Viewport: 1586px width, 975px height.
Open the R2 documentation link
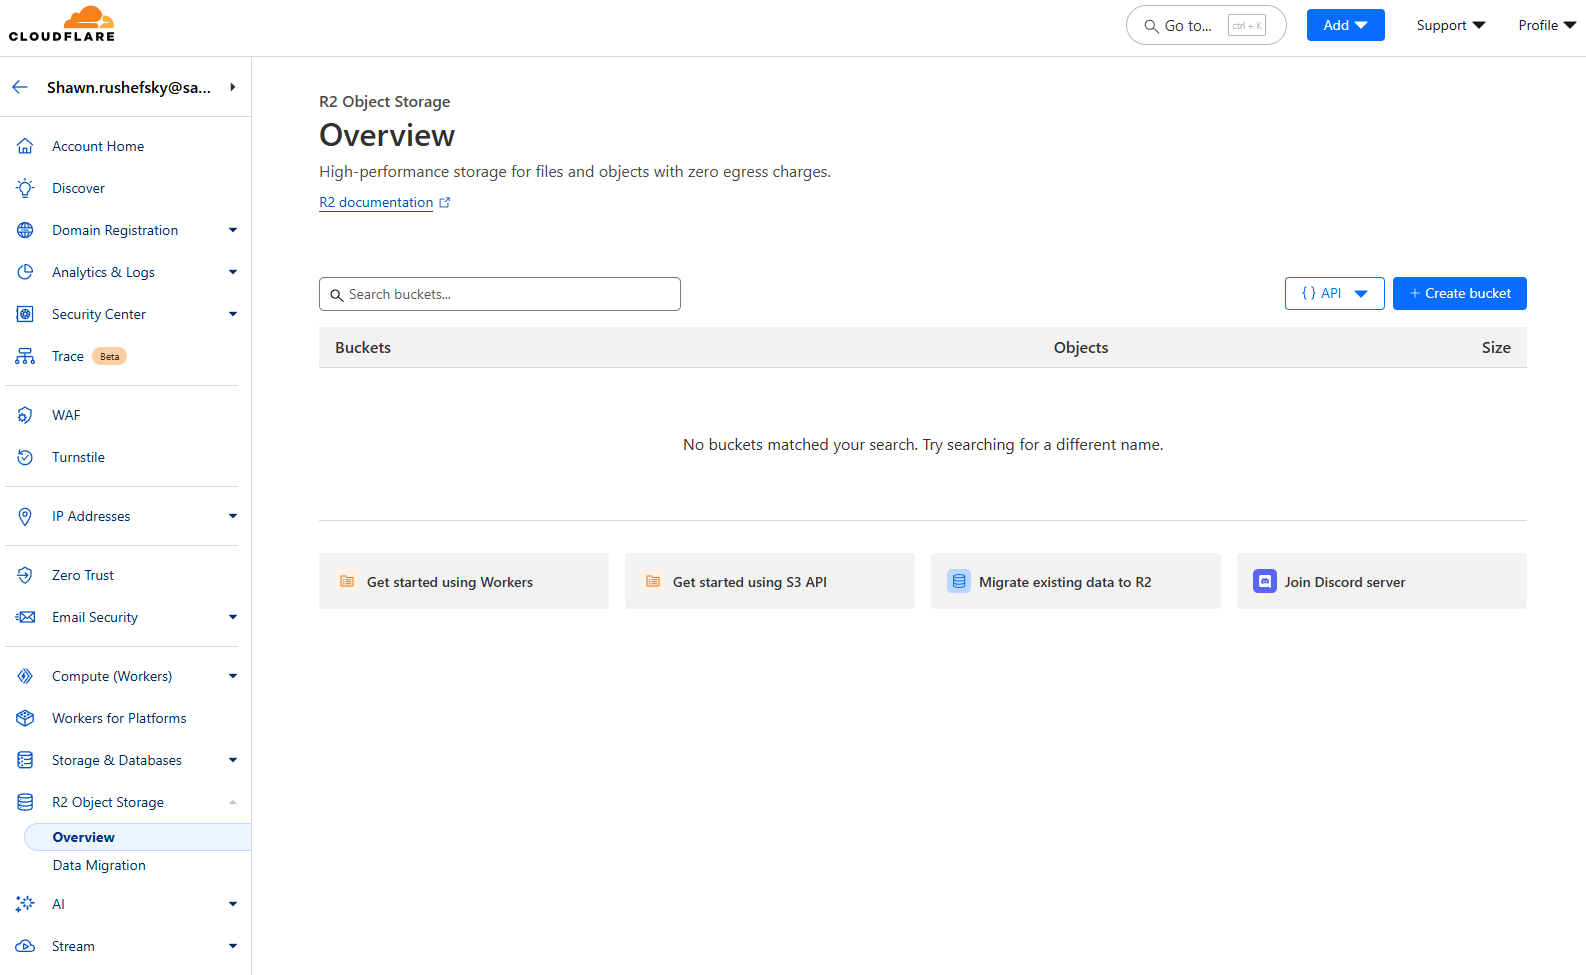point(376,202)
